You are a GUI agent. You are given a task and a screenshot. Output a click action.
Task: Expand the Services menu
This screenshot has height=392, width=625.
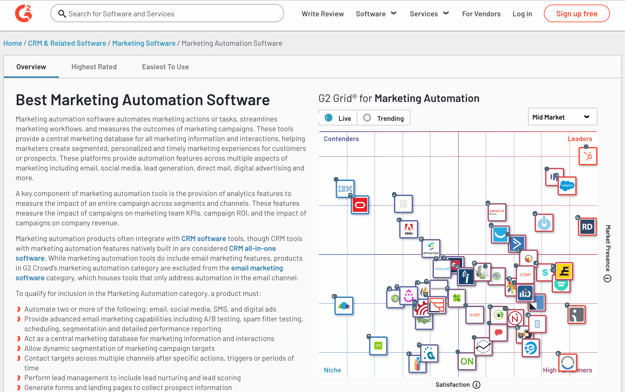point(429,14)
